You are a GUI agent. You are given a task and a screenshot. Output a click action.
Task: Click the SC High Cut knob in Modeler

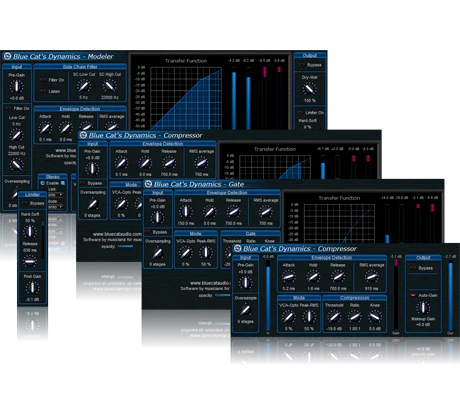109,86
